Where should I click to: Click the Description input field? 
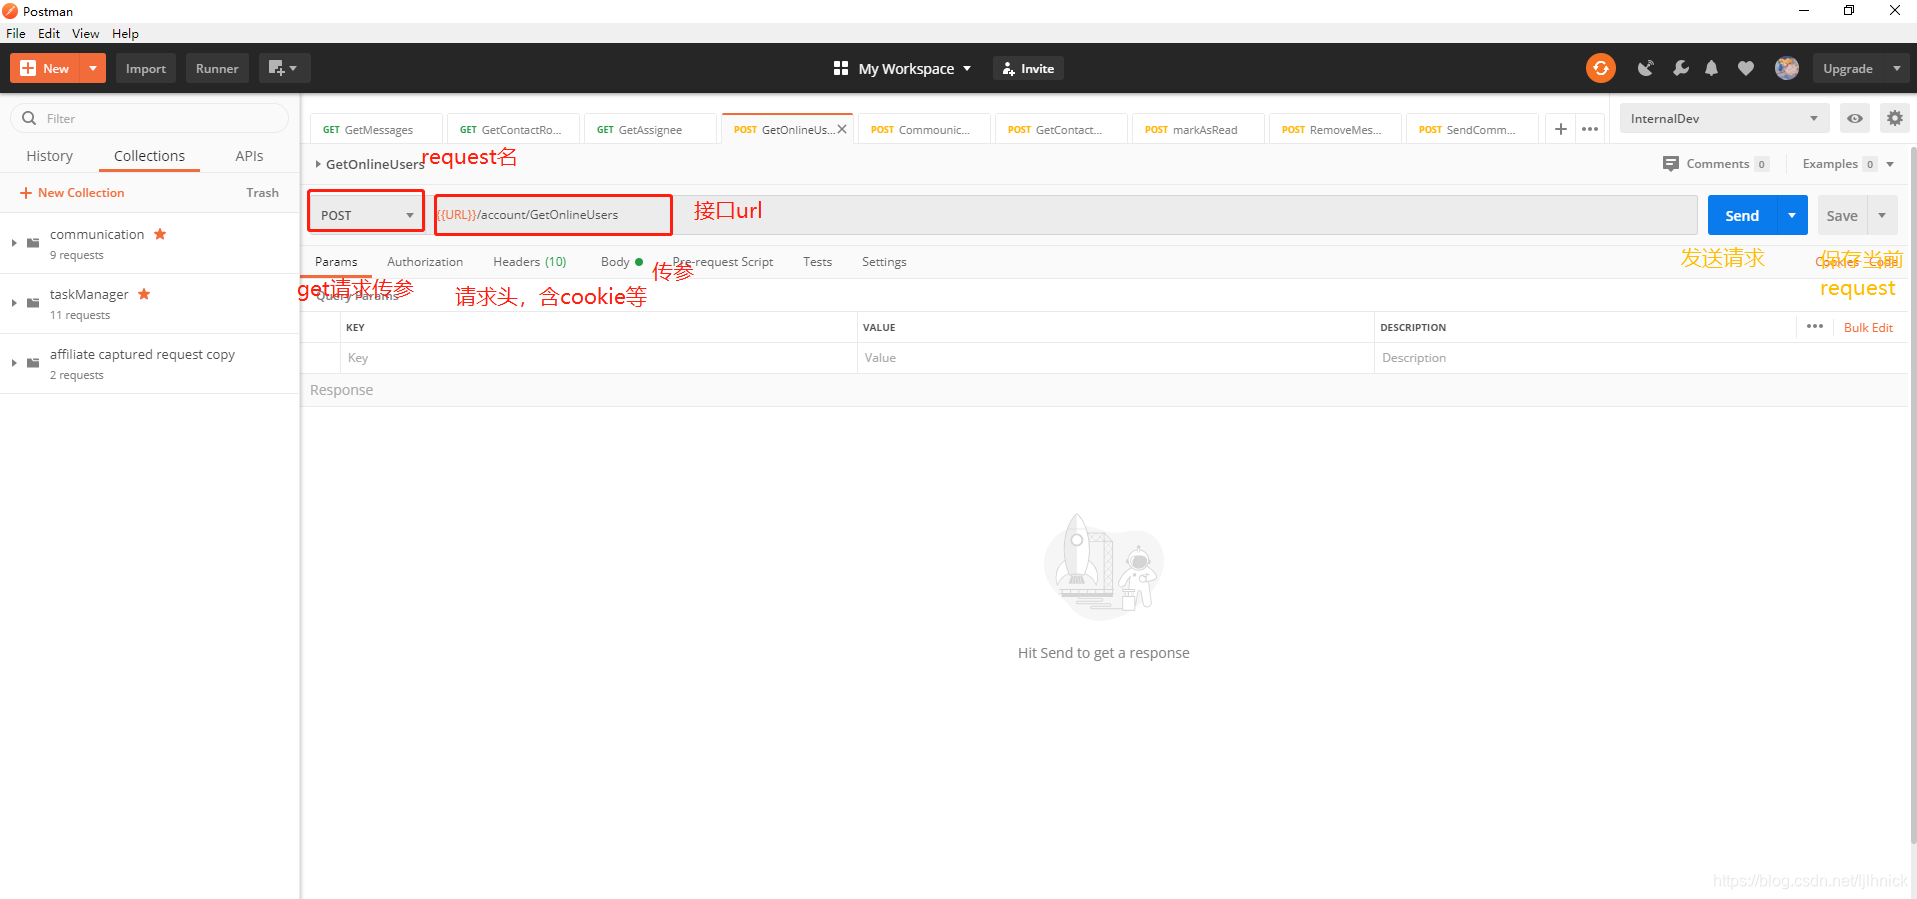[x=1640, y=358]
